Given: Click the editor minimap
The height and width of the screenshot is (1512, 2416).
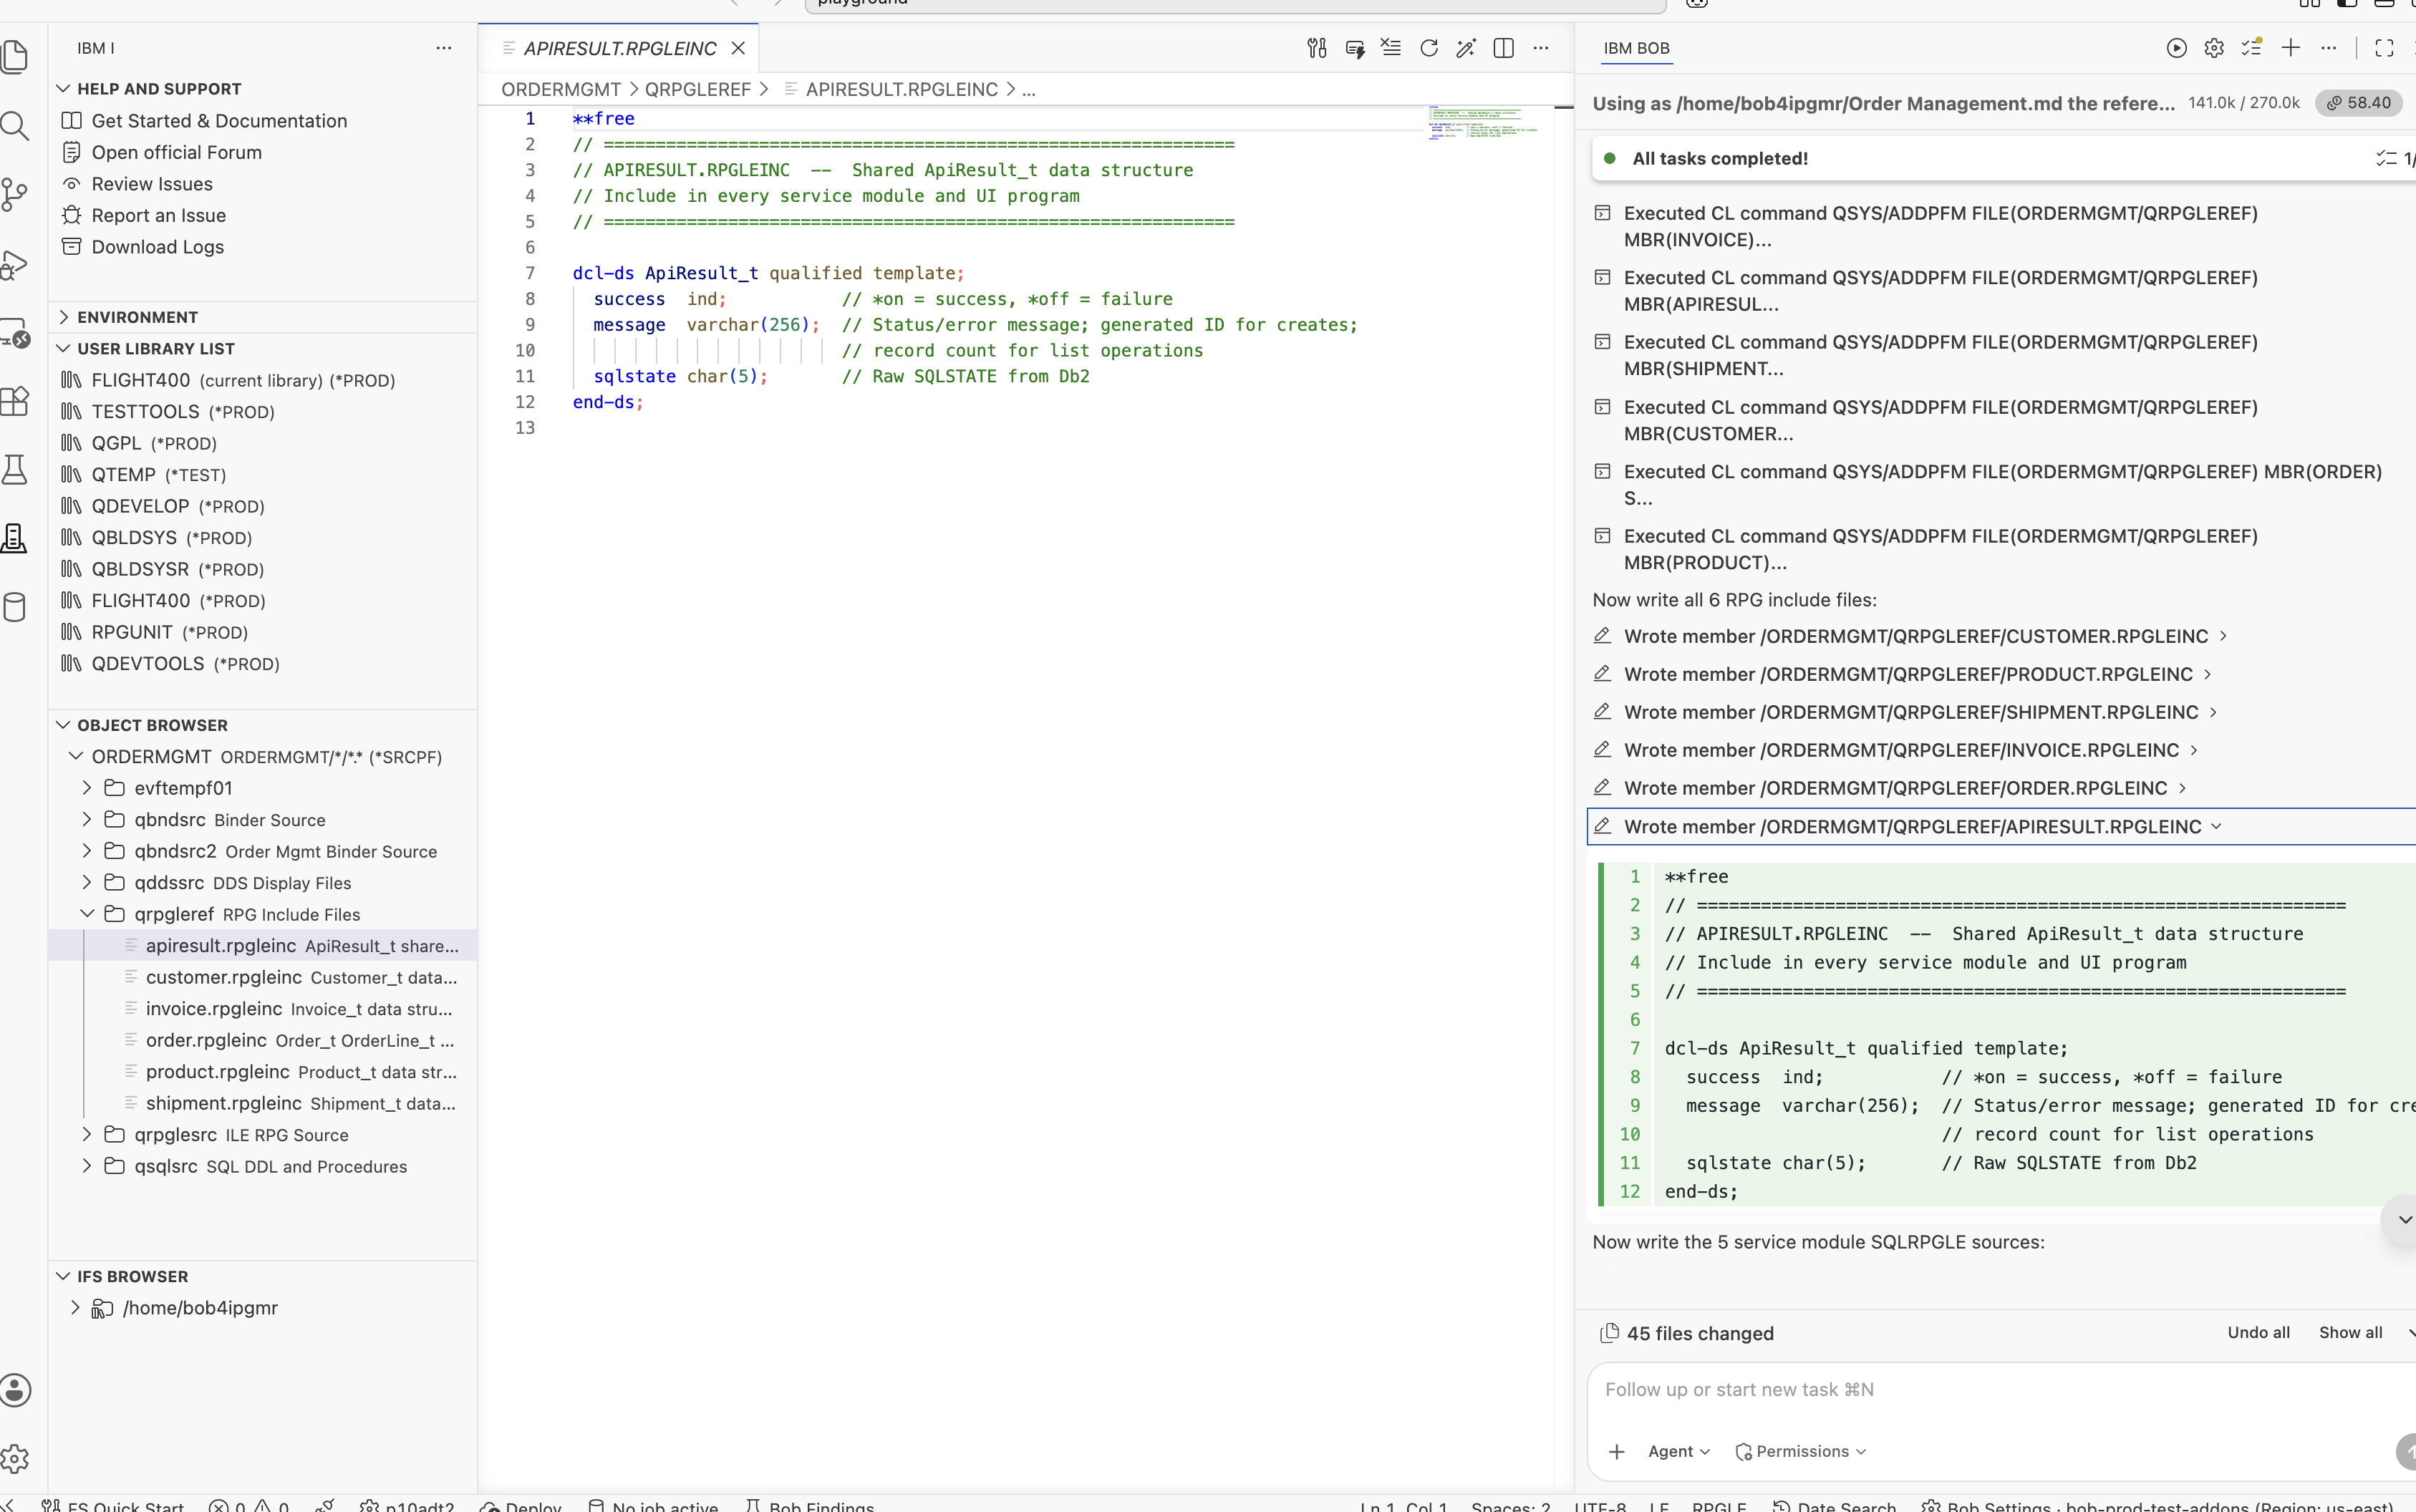Looking at the screenshot, I should click(1484, 123).
